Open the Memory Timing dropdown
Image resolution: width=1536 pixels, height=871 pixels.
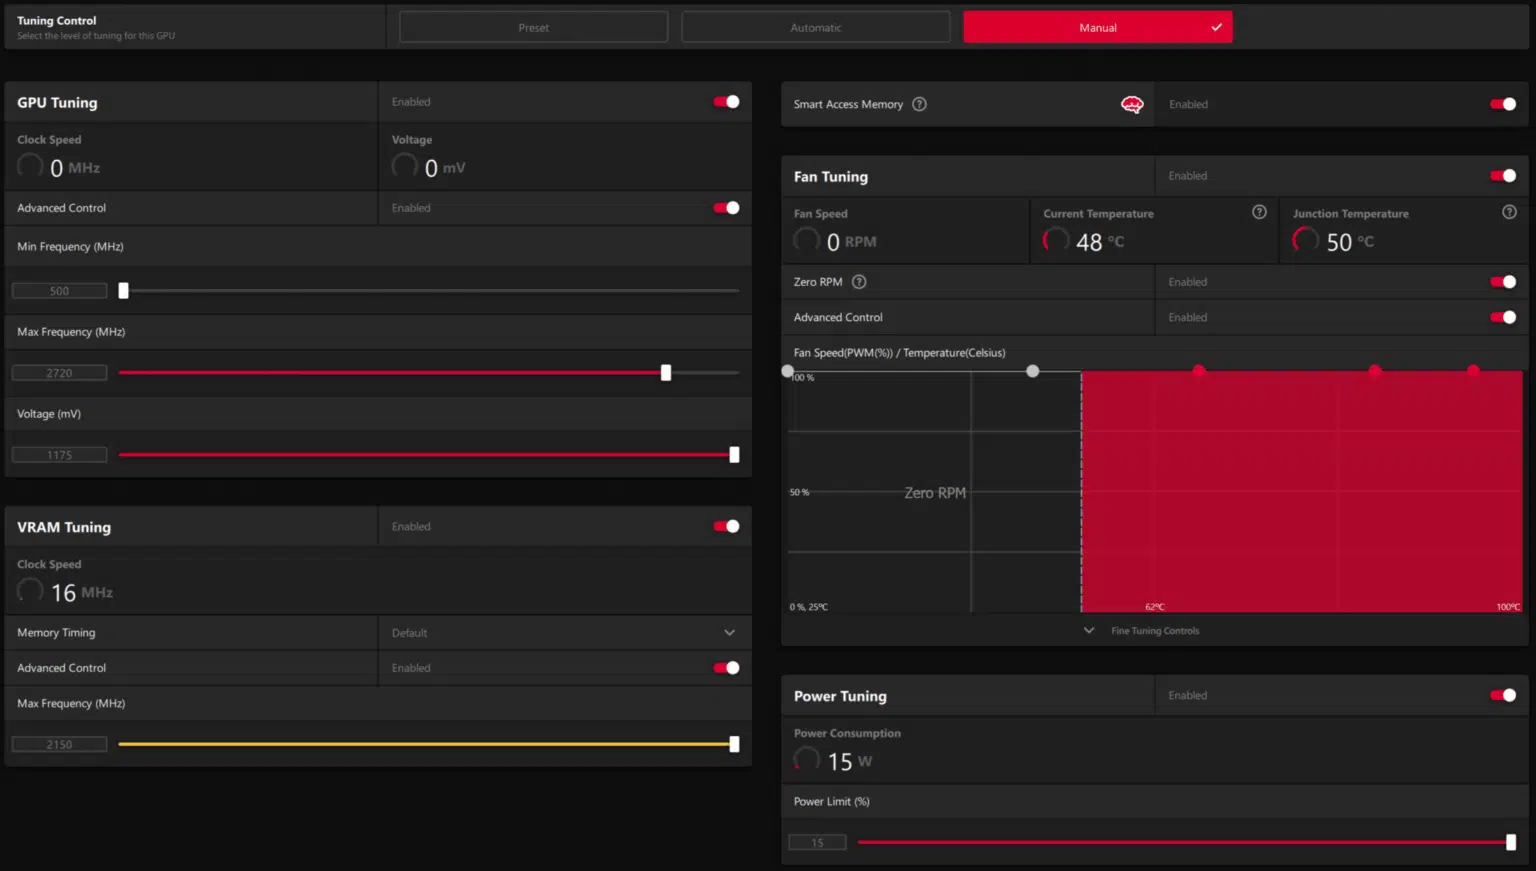tap(729, 632)
